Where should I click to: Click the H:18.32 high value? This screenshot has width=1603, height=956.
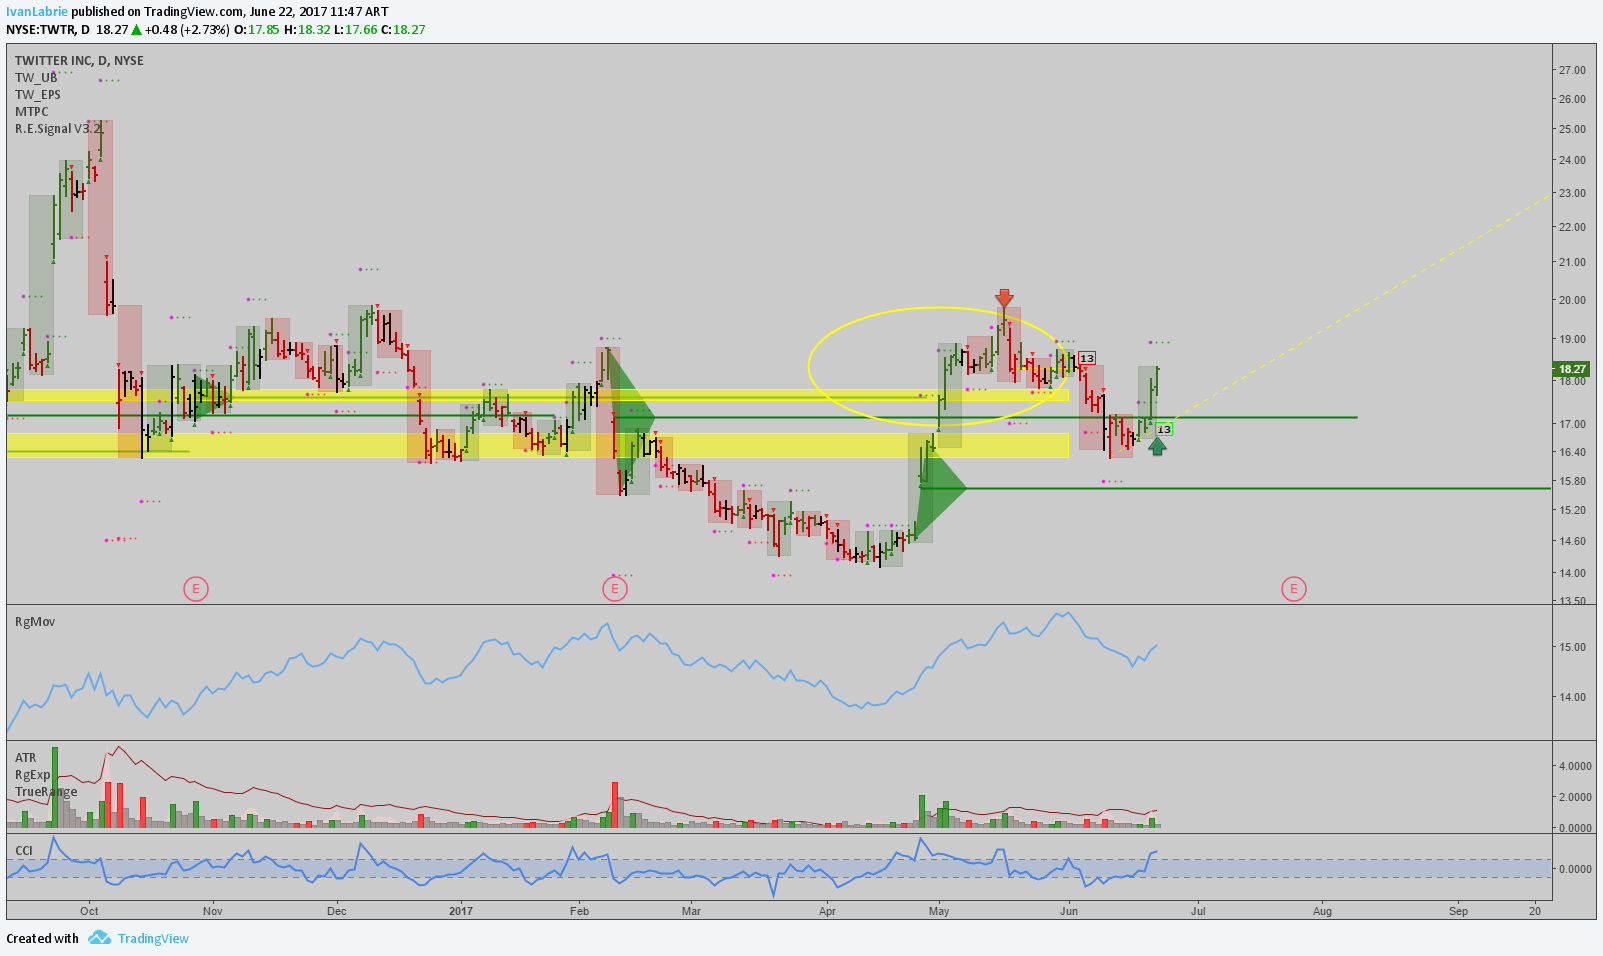tap(307, 30)
